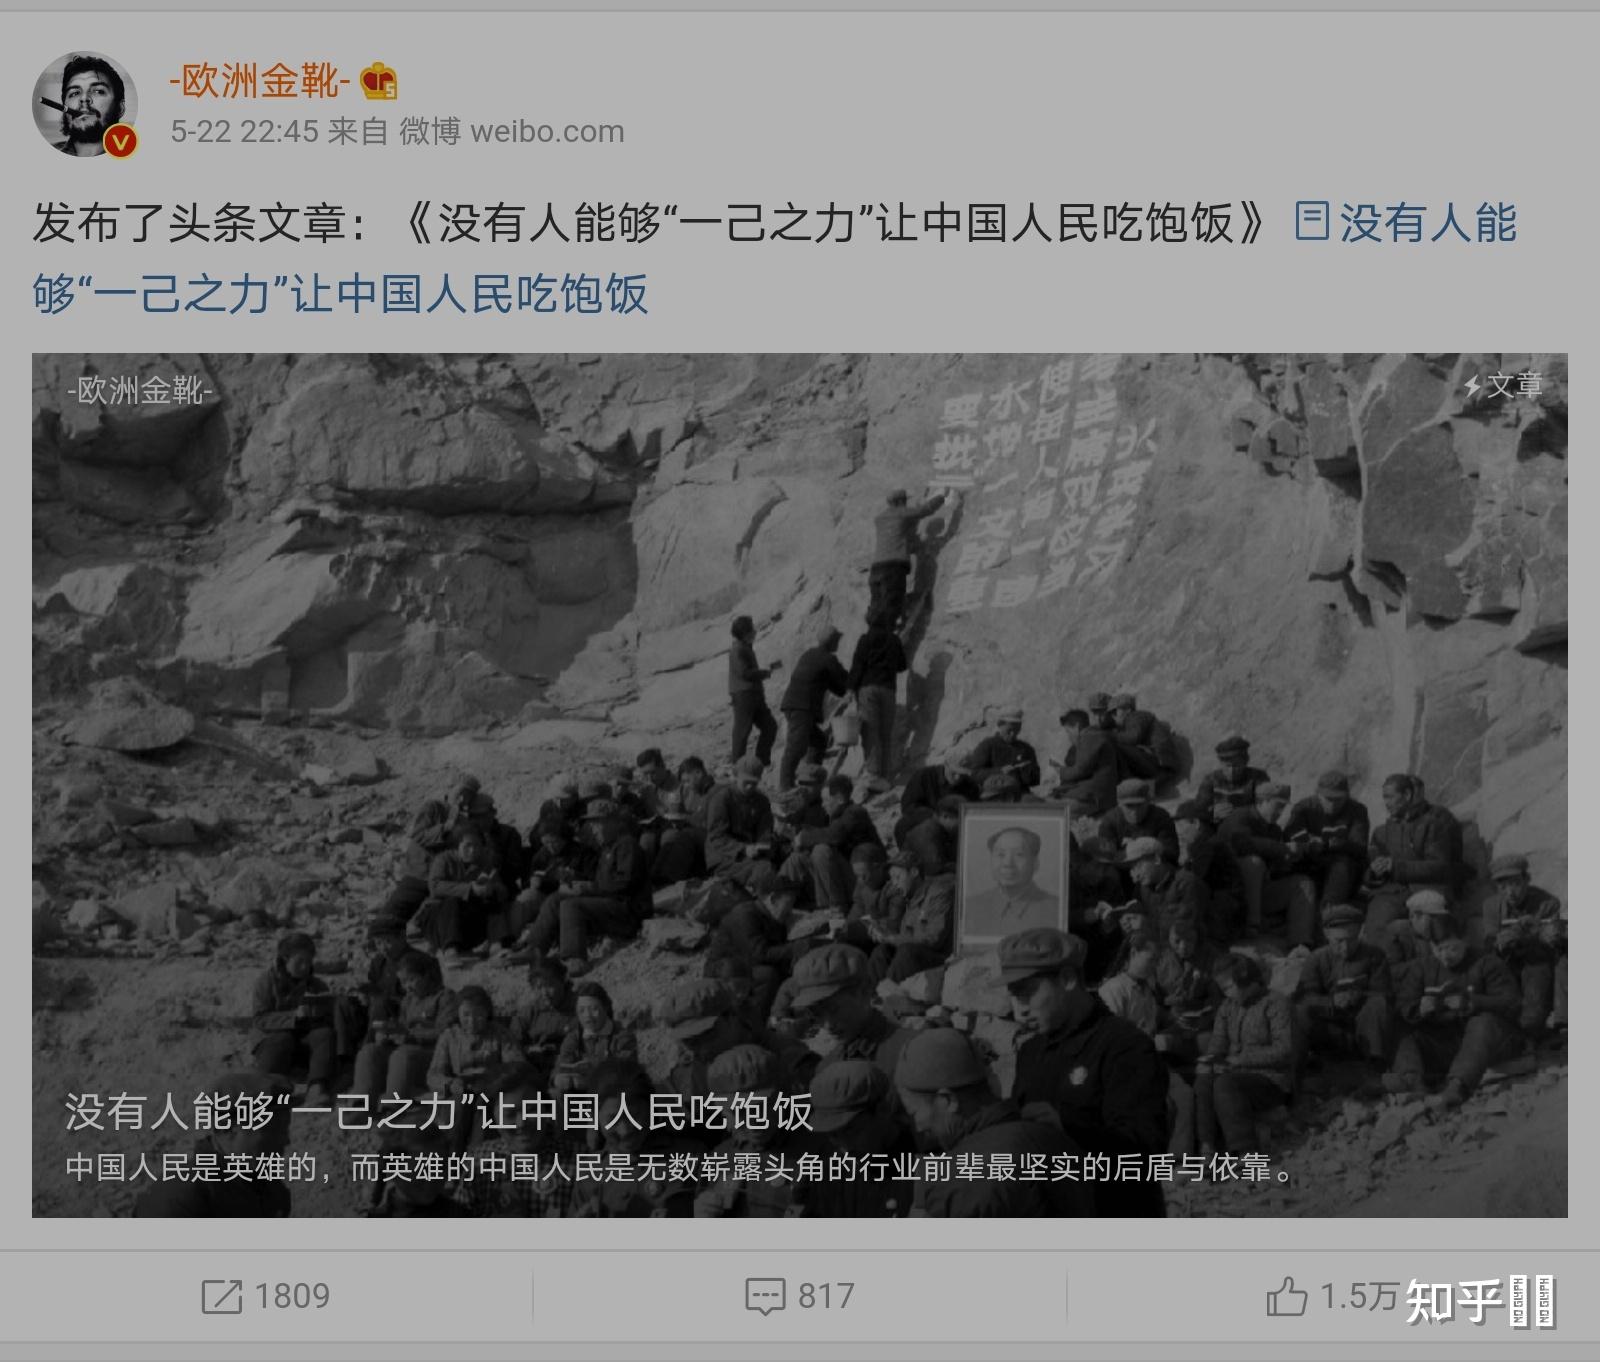Image resolution: width=1600 pixels, height=1362 pixels.
Task: Open the article cover photo
Action: tap(800, 785)
